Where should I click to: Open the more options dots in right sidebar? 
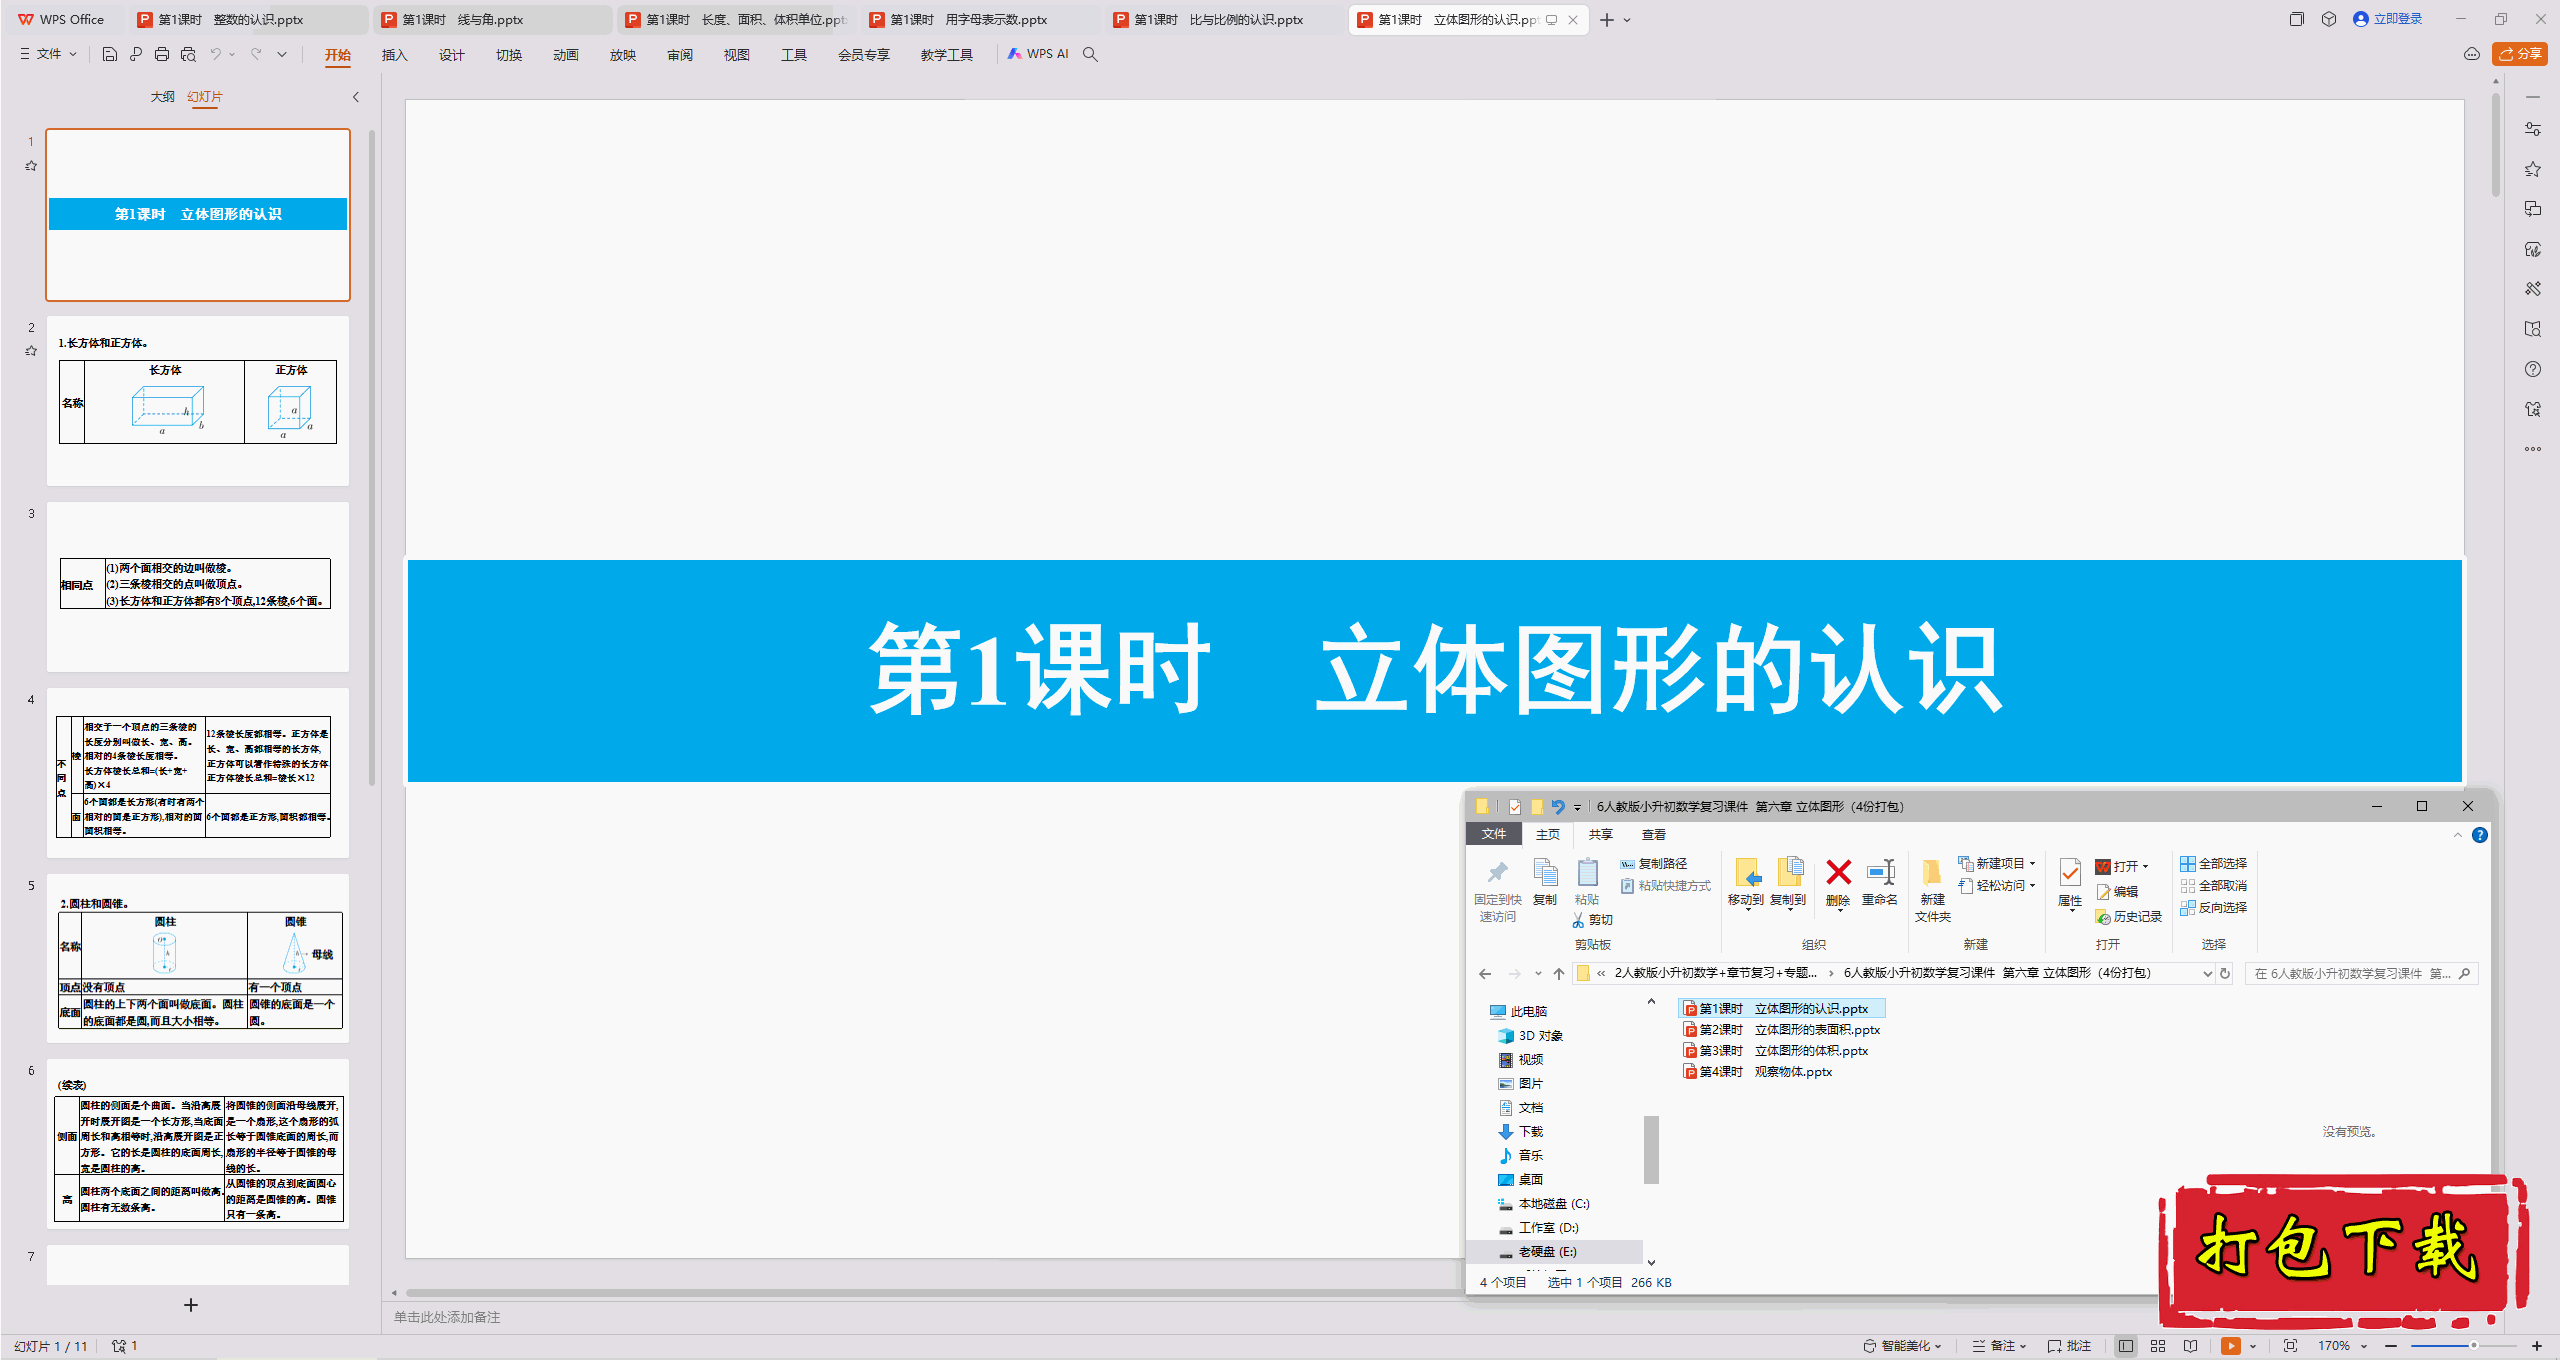pos(2533,449)
